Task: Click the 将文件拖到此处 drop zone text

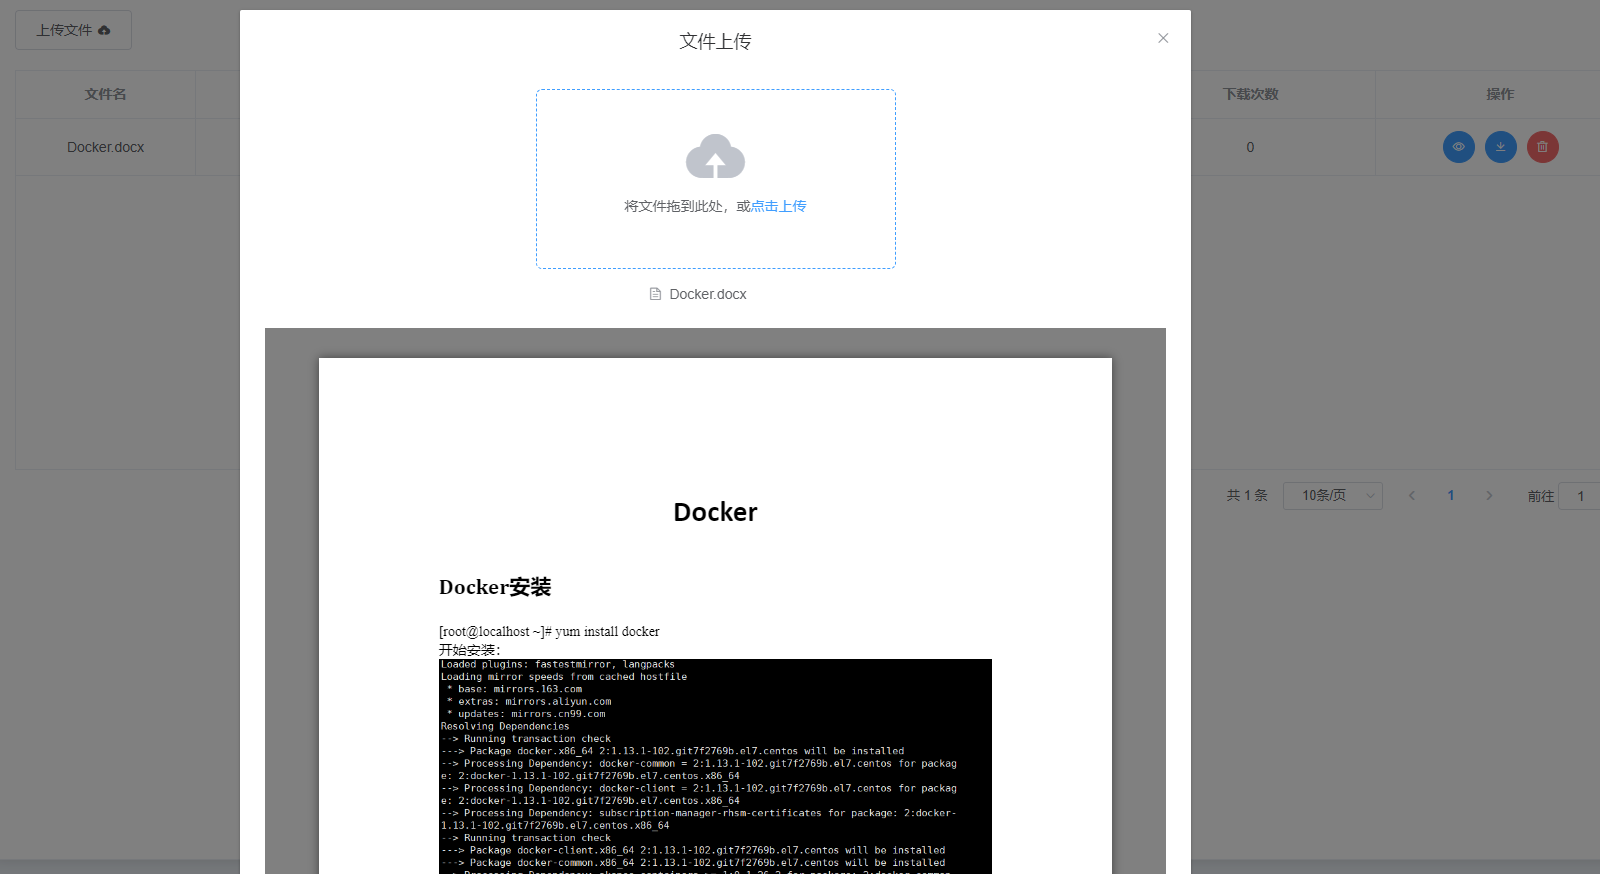Action: tap(687, 206)
